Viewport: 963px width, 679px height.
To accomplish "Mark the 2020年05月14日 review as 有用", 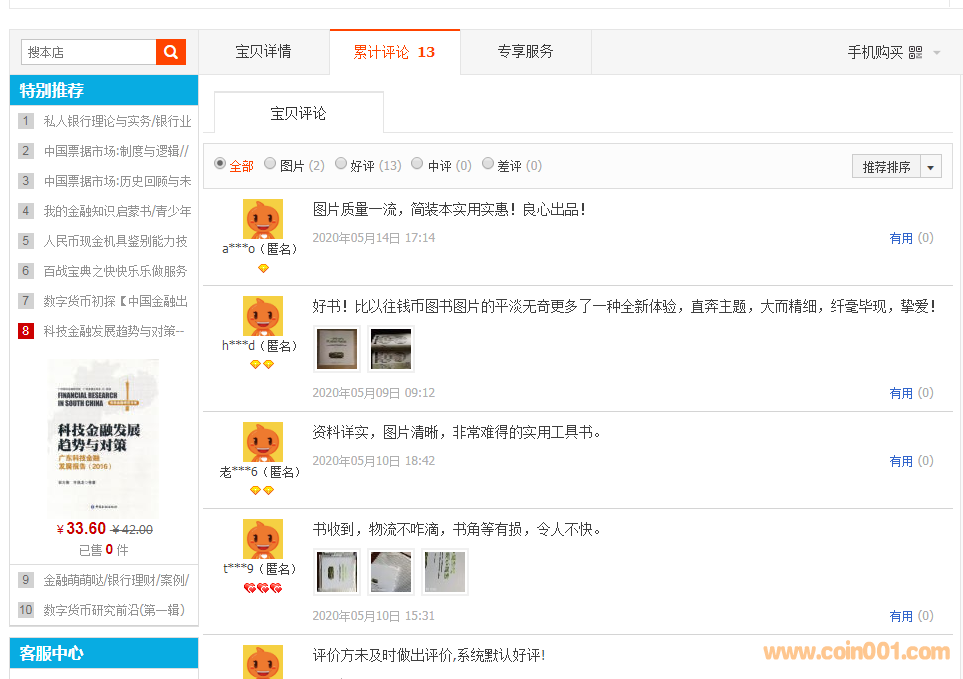I will pyautogui.click(x=901, y=238).
